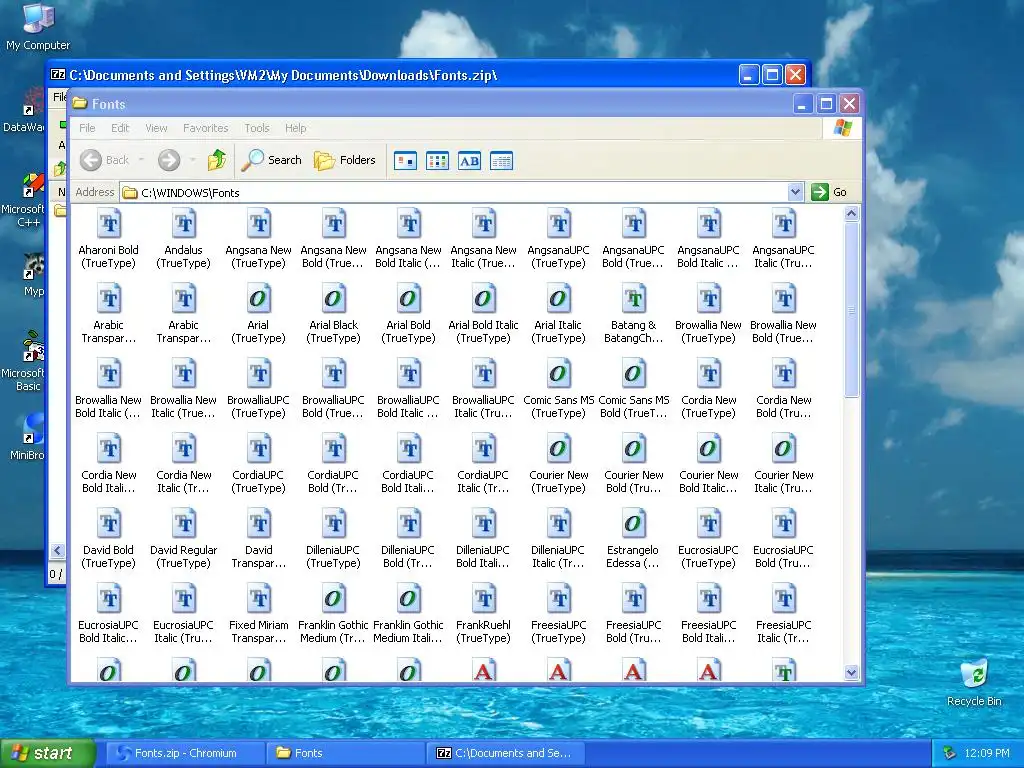This screenshot has height=768, width=1024.
Task: Select the Andalus TrueType font icon
Action: pos(184,224)
